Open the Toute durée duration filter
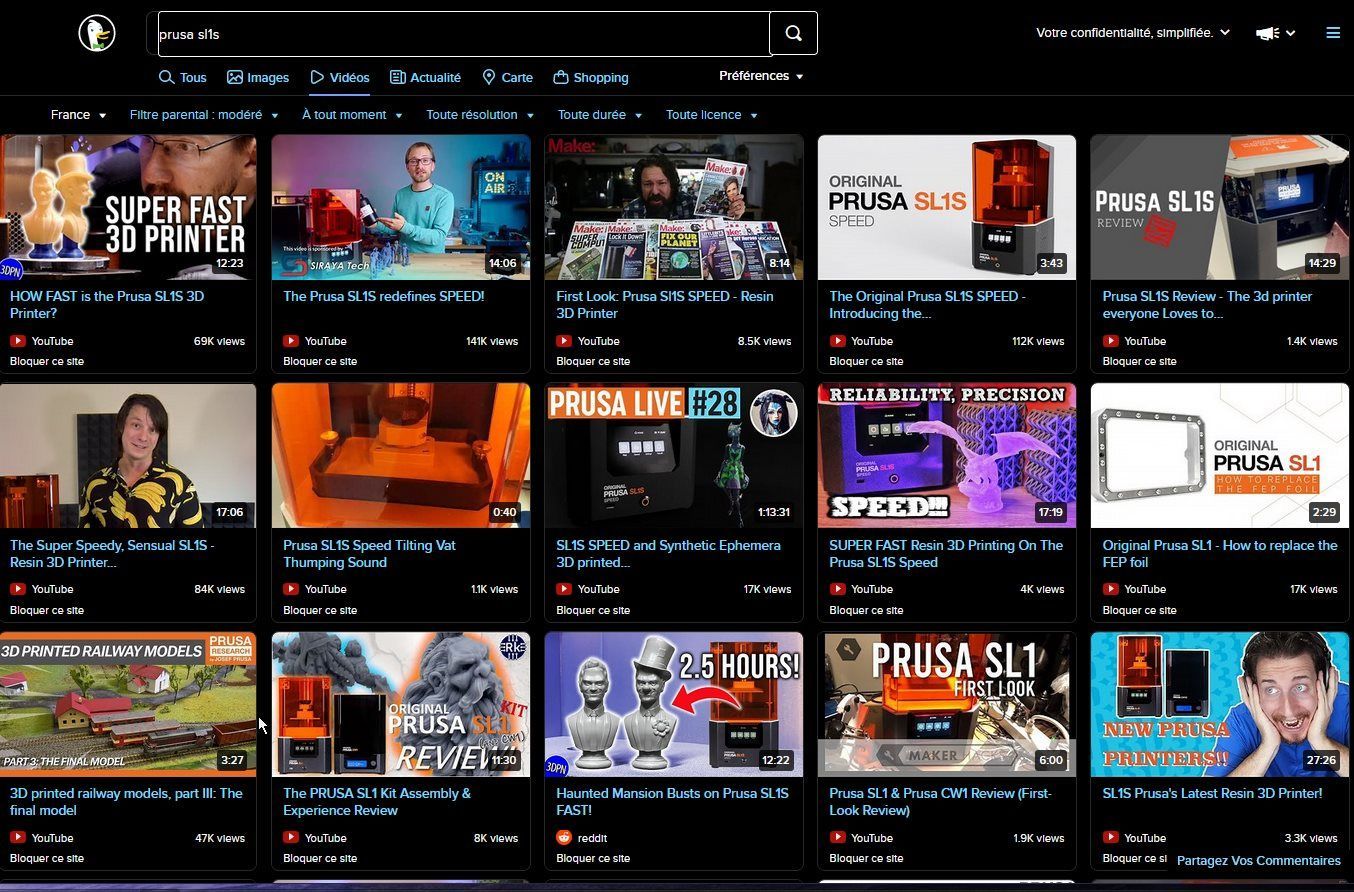The image size is (1354, 892). click(600, 115)
